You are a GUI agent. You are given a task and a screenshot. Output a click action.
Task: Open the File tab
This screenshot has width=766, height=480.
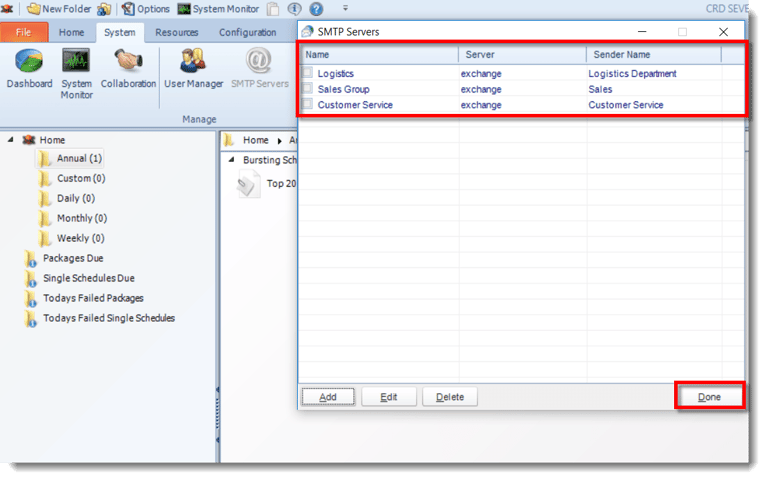(x=24, y=32)
